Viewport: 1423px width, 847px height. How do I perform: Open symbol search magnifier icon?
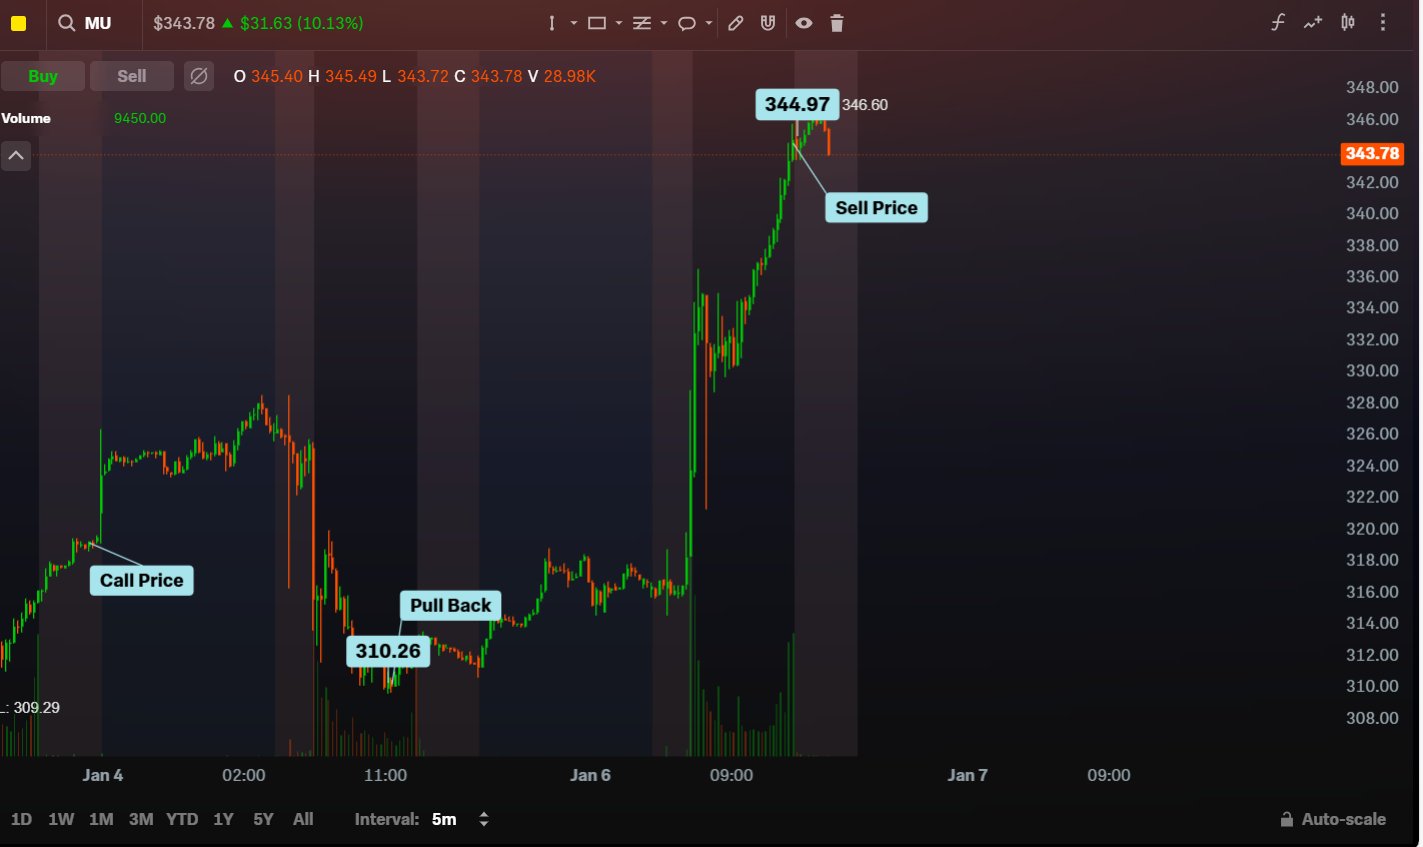pyautogui.click(x=67, y=23)
